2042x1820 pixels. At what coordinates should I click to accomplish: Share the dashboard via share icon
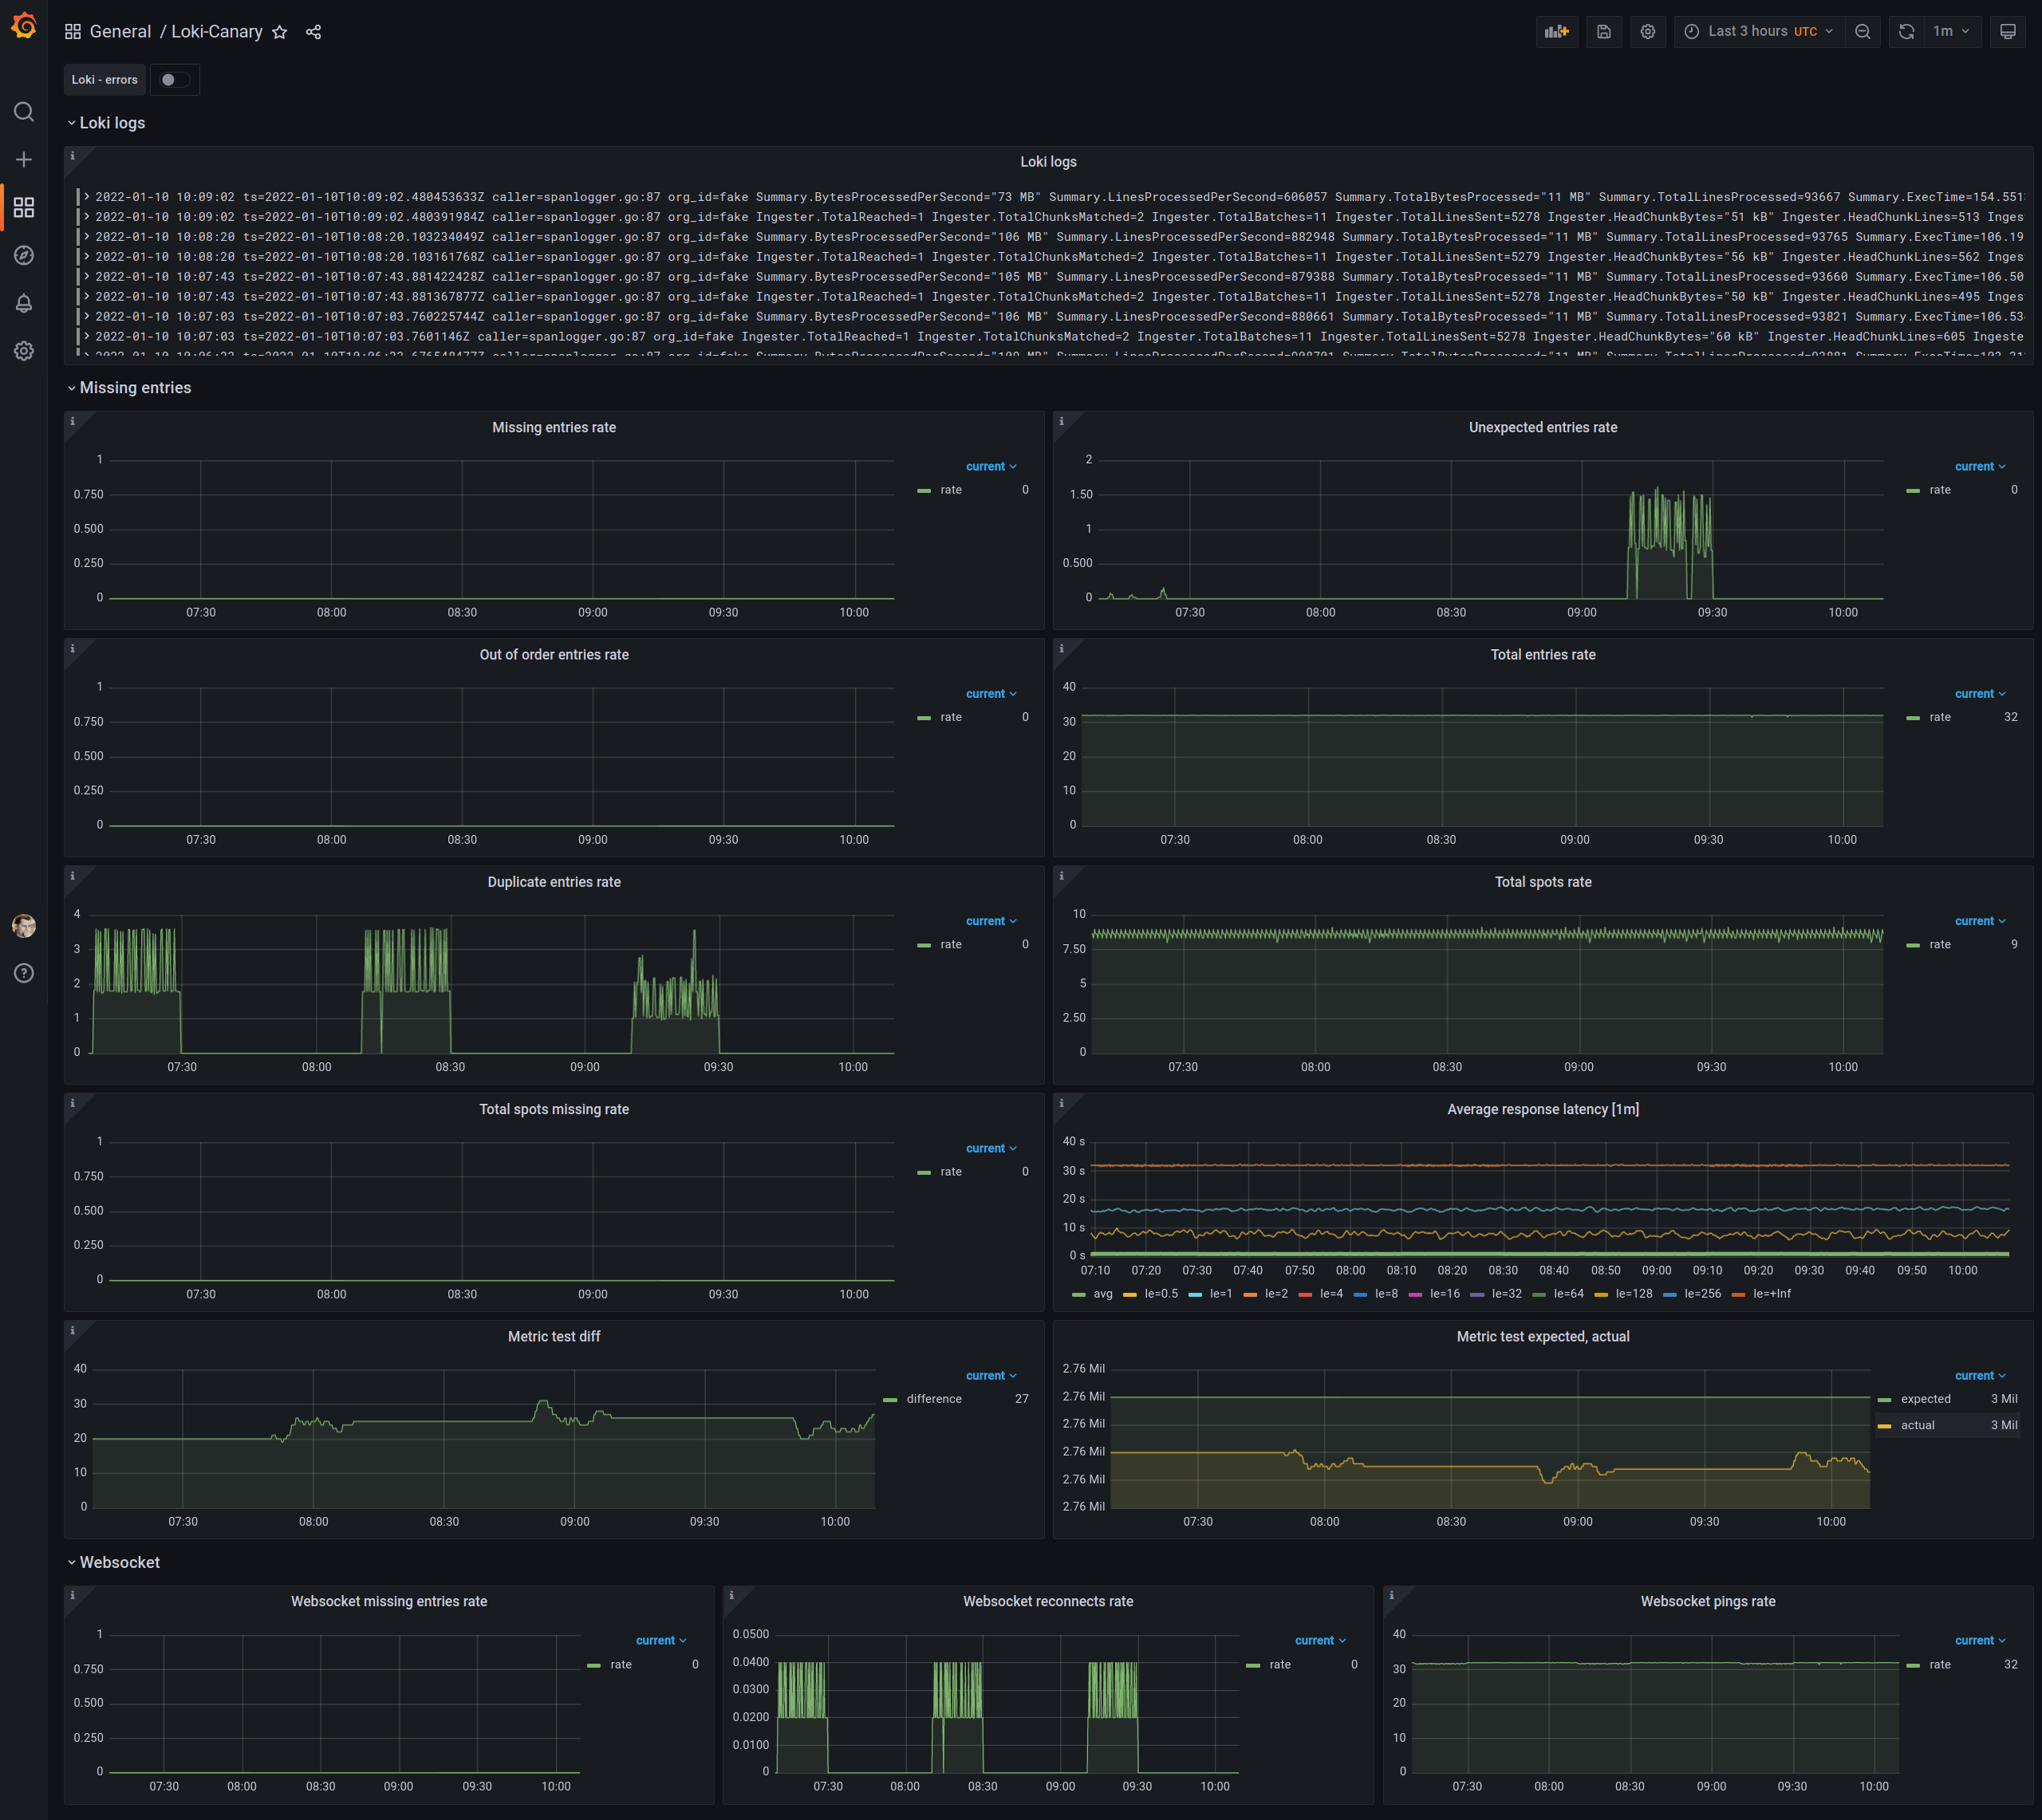(x=313, y=32)
